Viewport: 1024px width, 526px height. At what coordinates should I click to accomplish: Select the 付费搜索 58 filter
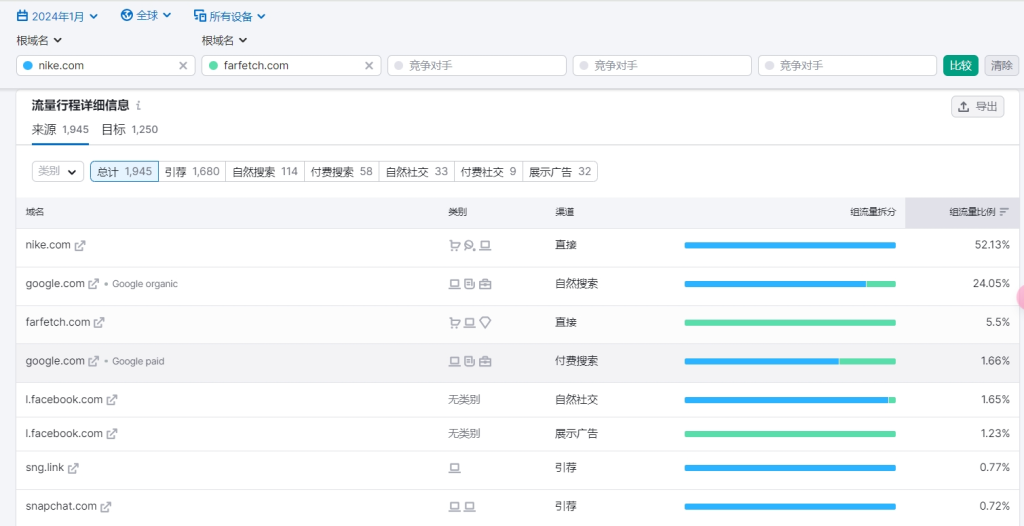pos(342,171)
